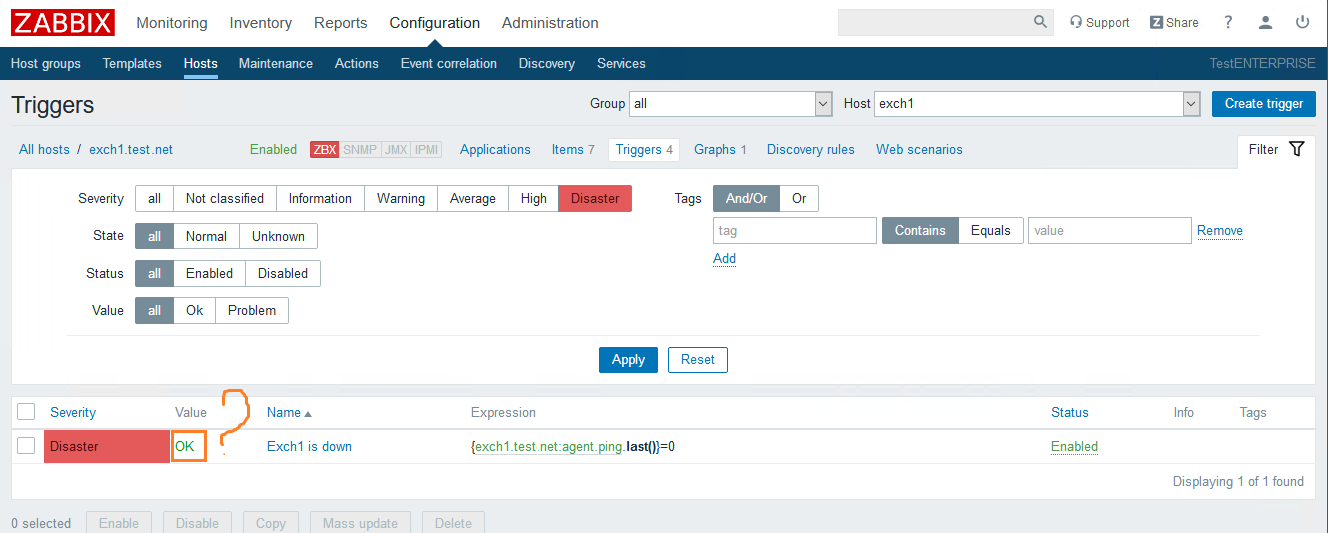Image resolution: width=1328 pixels, height=533 pixels.
Task: Open help with the question mark icon
Action: [1229, 22]
